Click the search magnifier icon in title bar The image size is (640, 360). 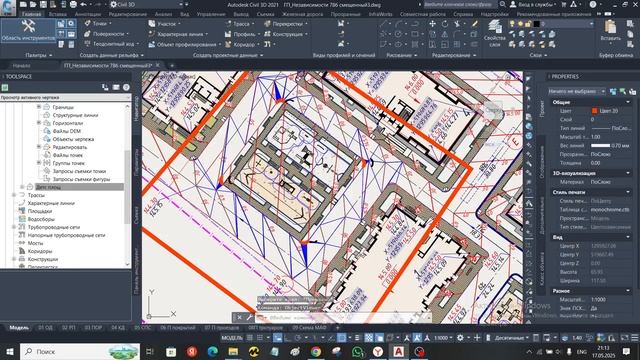click(502, 4)
